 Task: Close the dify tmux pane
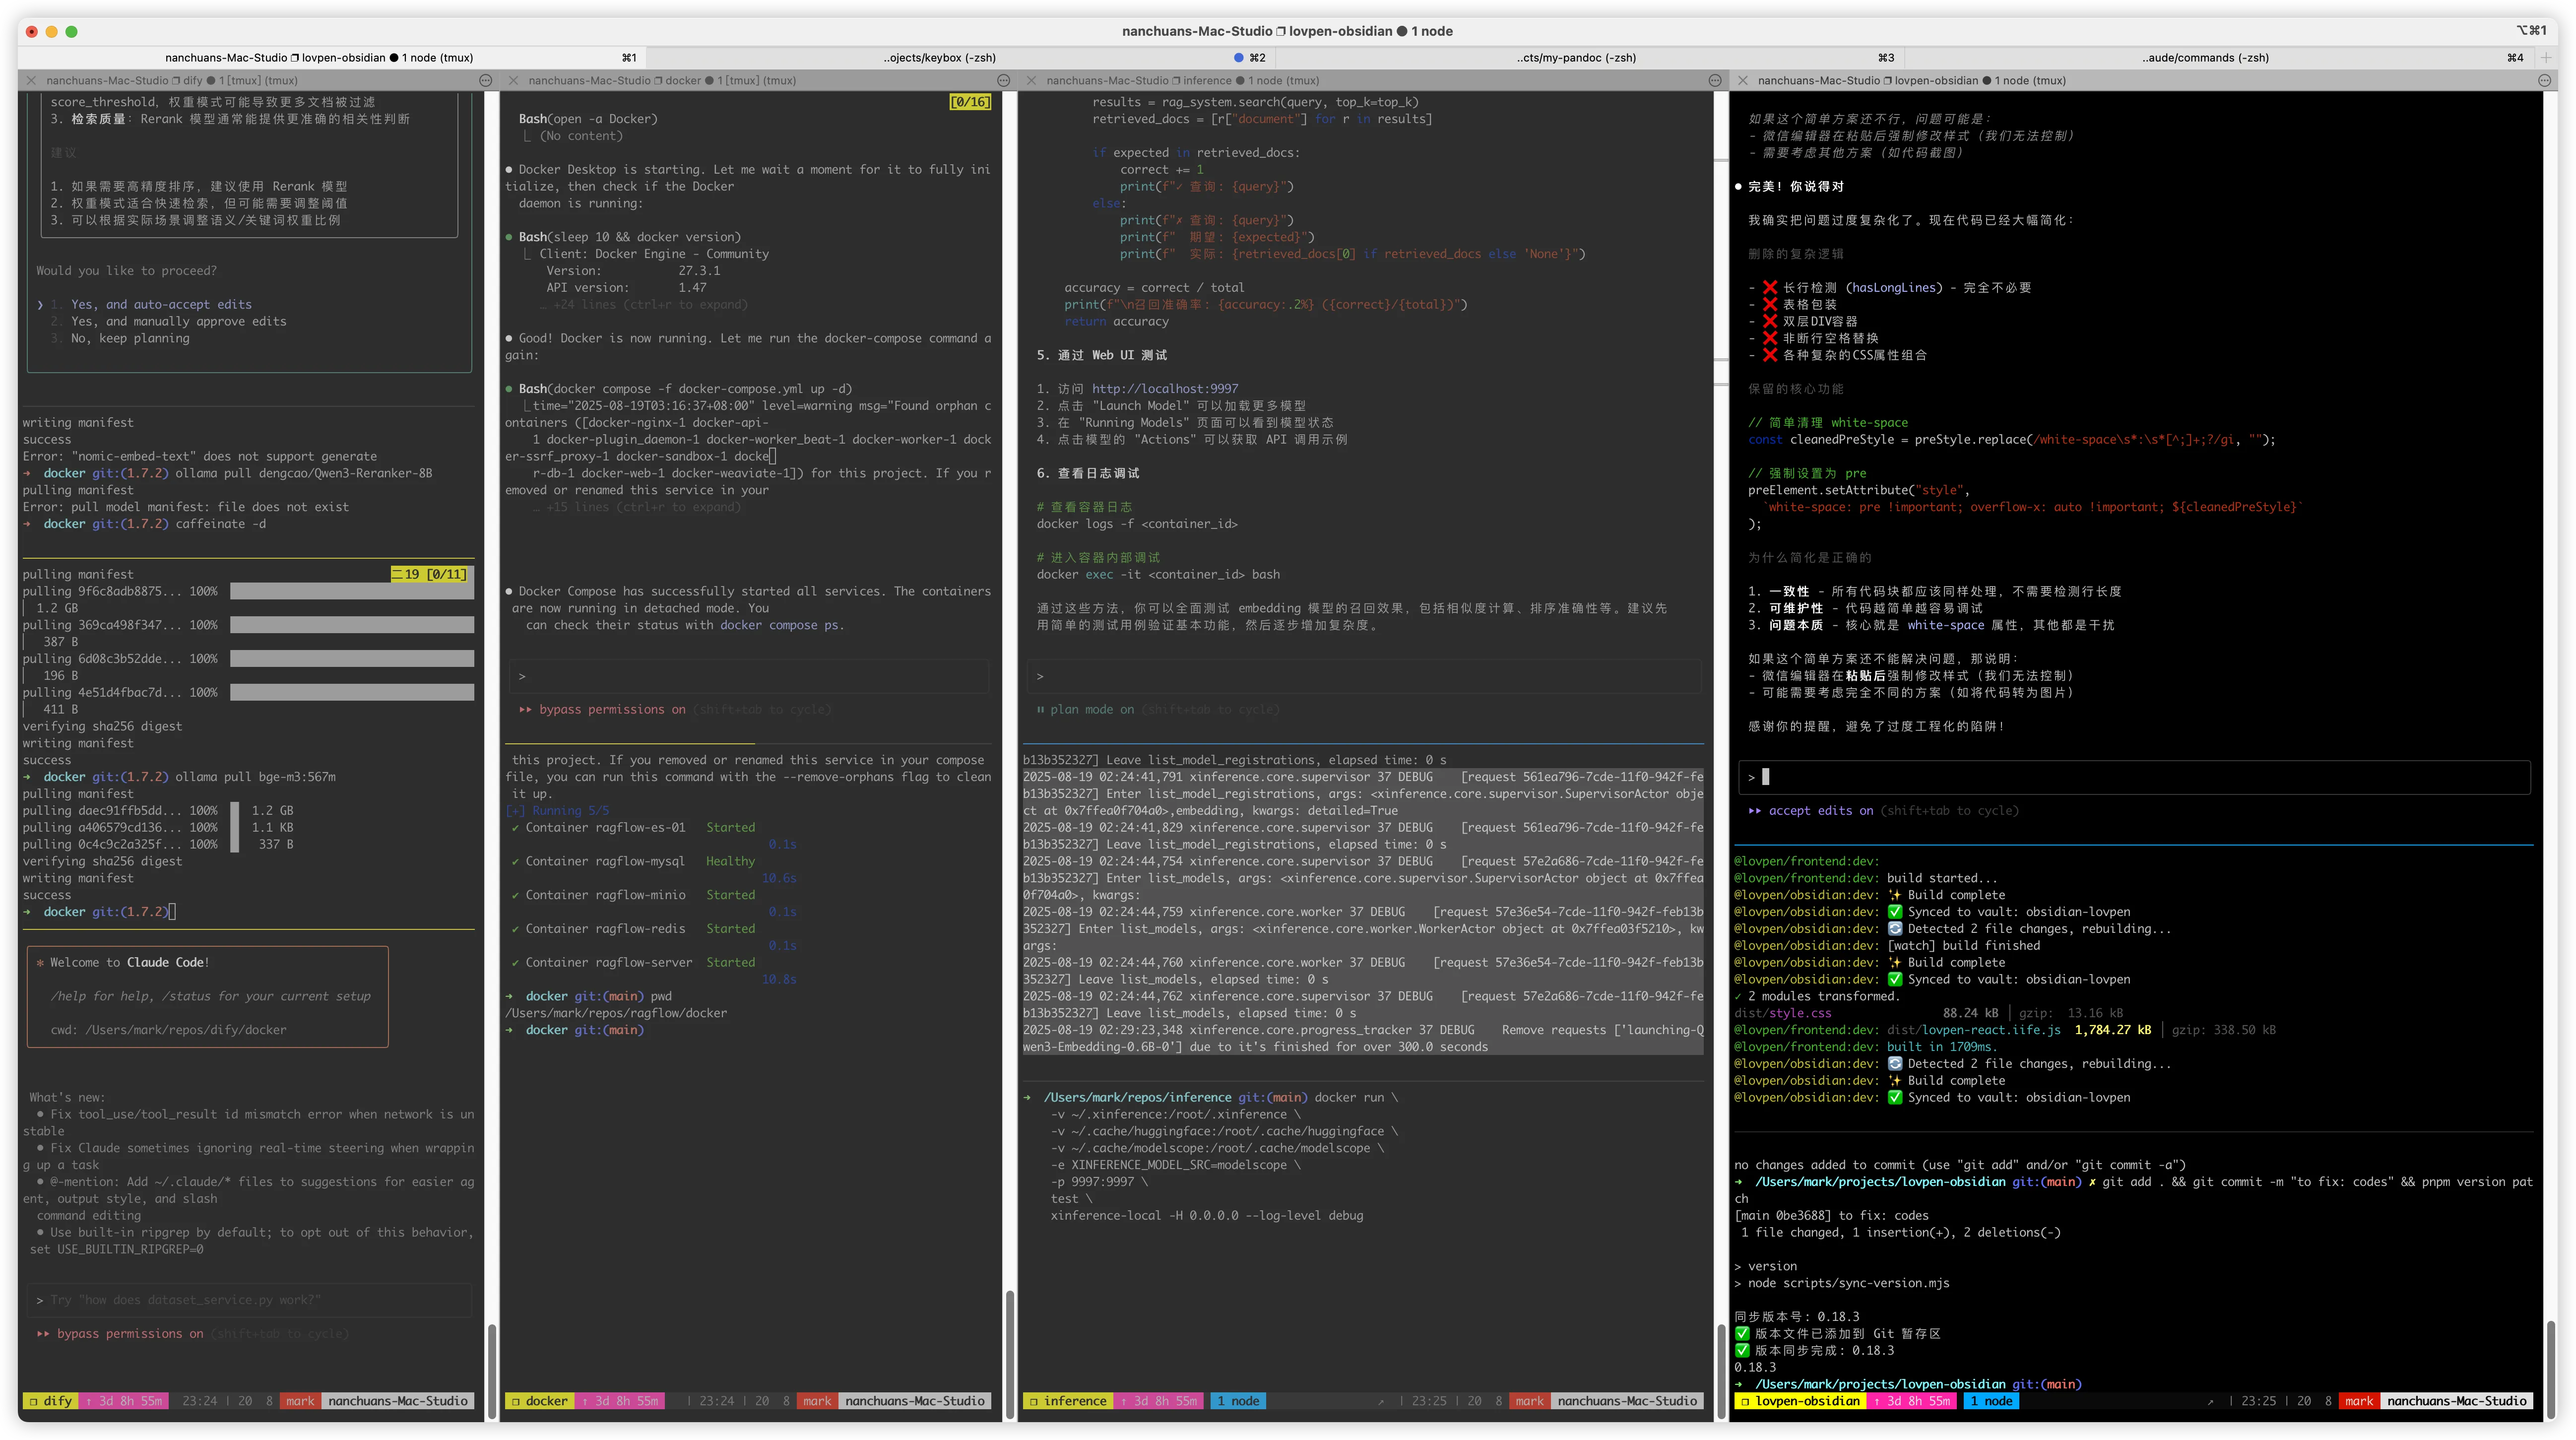click(x=31, y=80)
